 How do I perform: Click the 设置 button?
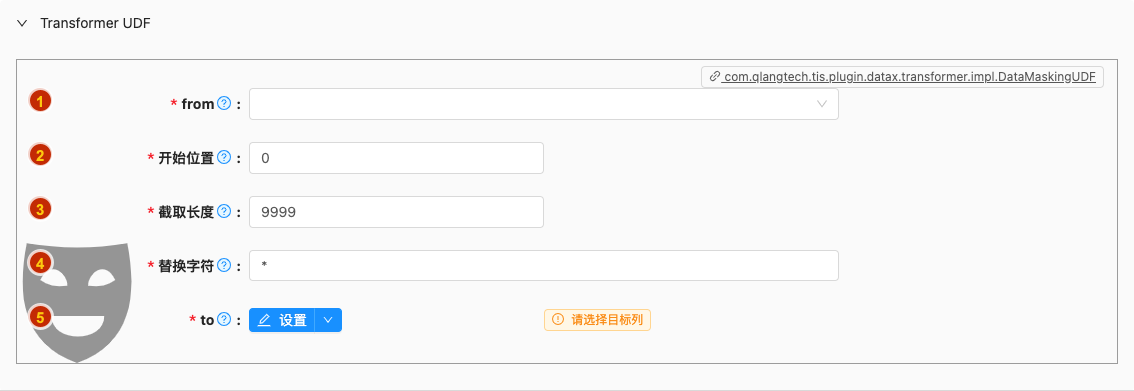282,320
